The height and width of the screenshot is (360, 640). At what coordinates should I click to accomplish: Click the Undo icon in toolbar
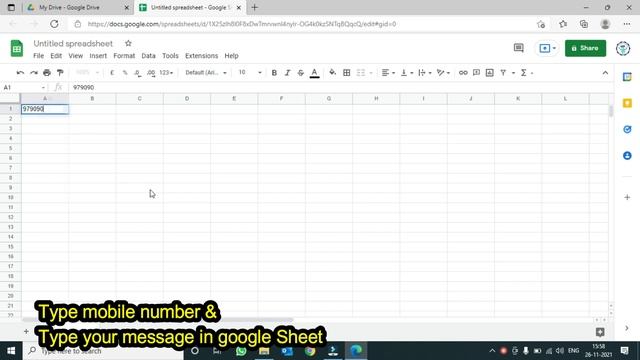20,73
